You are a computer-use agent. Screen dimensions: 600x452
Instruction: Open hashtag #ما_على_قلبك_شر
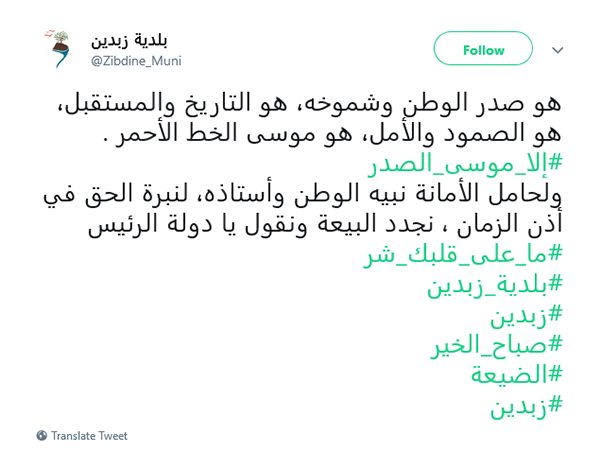click(463, 255)
